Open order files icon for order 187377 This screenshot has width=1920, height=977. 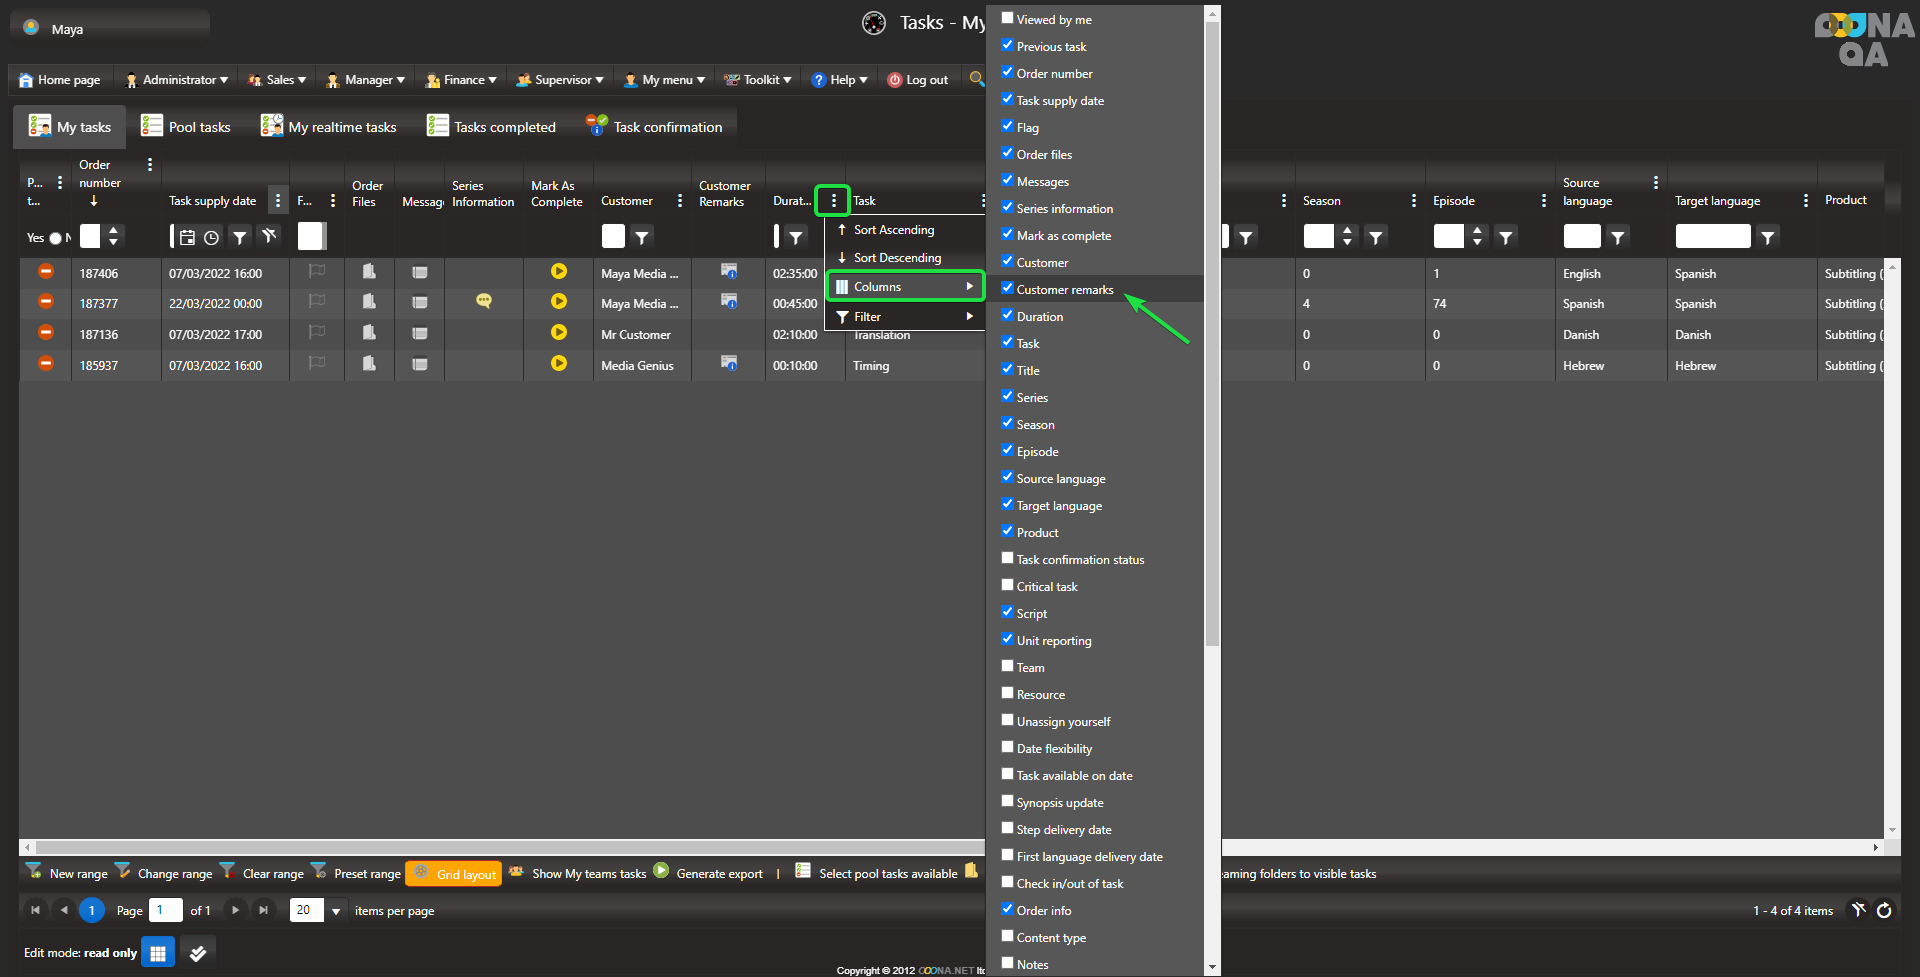tap(369, 302)
